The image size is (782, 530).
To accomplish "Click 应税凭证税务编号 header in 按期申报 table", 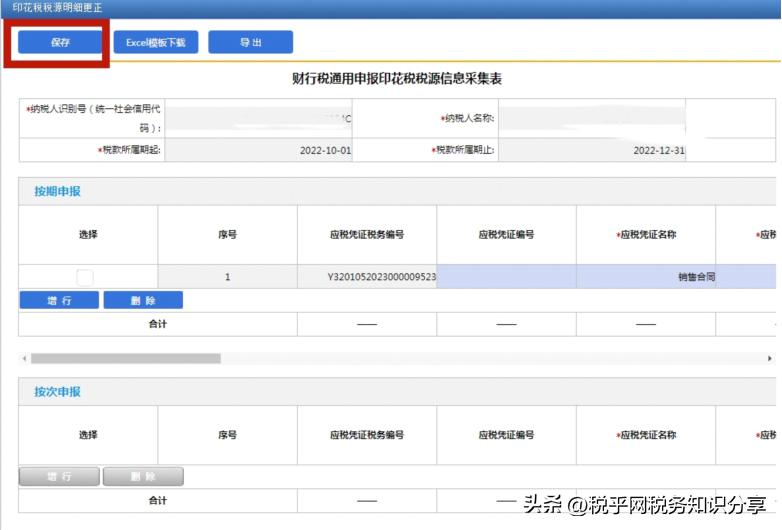I will 367,234.
